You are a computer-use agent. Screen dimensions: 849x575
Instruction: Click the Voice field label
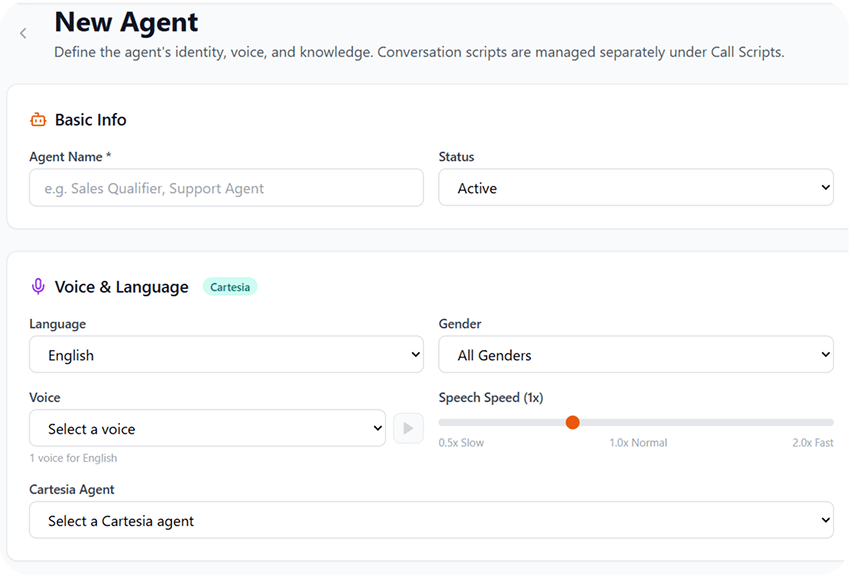44,397
